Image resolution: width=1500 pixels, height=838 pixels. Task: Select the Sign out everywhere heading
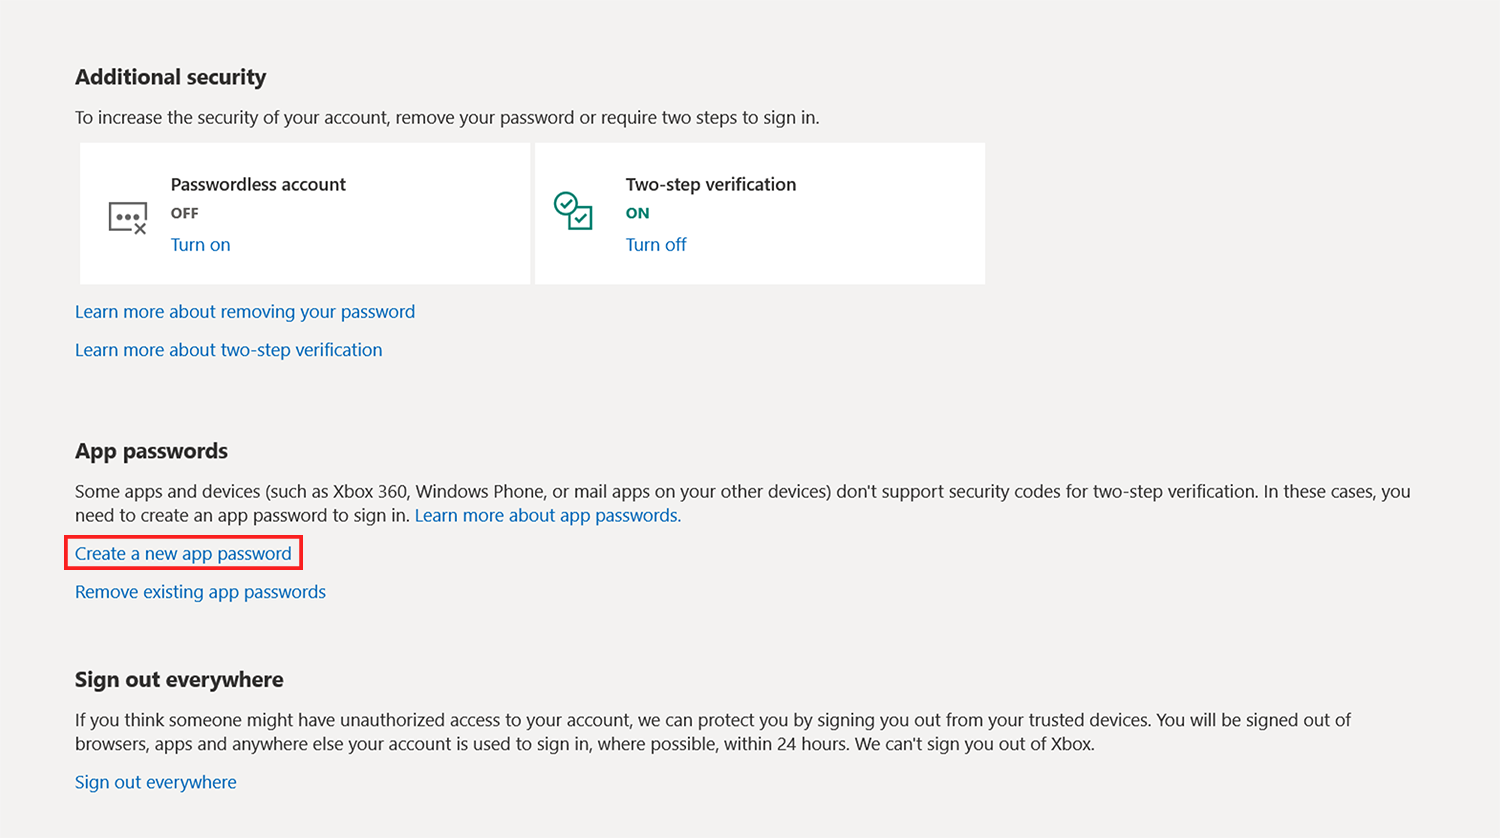179,680
